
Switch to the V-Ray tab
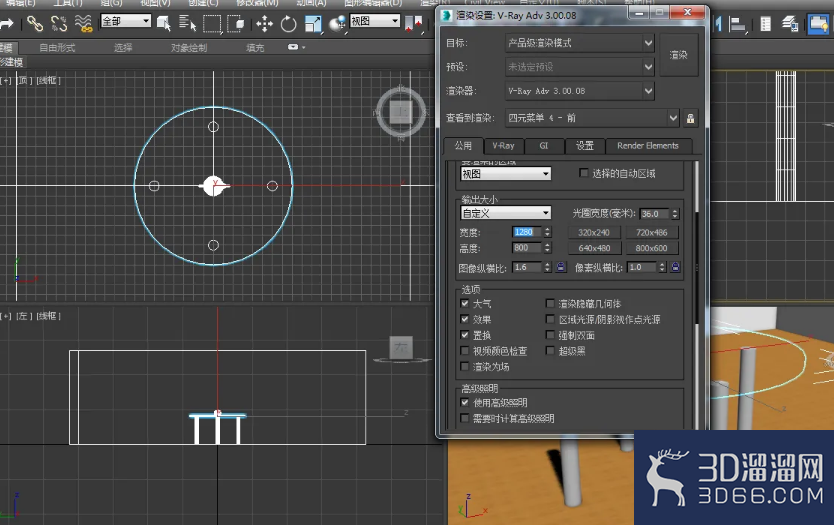click(x=503, y=146)
